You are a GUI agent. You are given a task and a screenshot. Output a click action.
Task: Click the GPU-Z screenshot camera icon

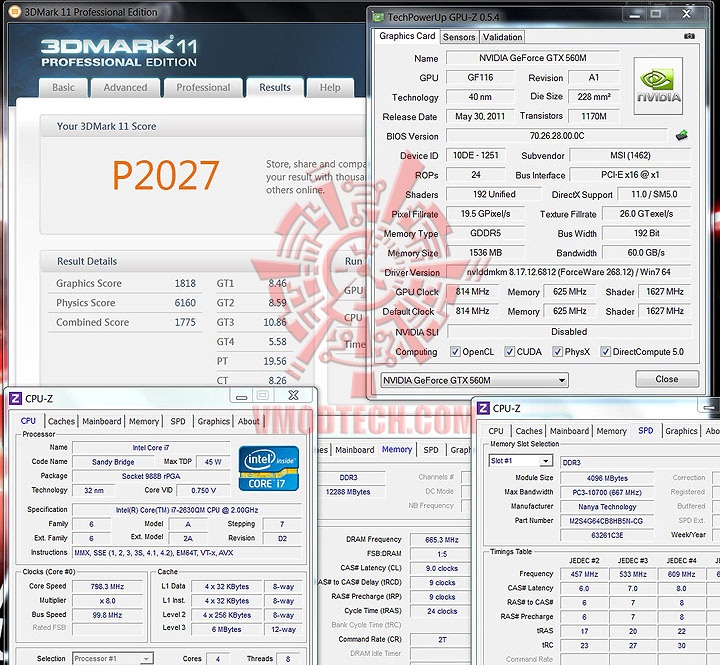coord(689,36)
